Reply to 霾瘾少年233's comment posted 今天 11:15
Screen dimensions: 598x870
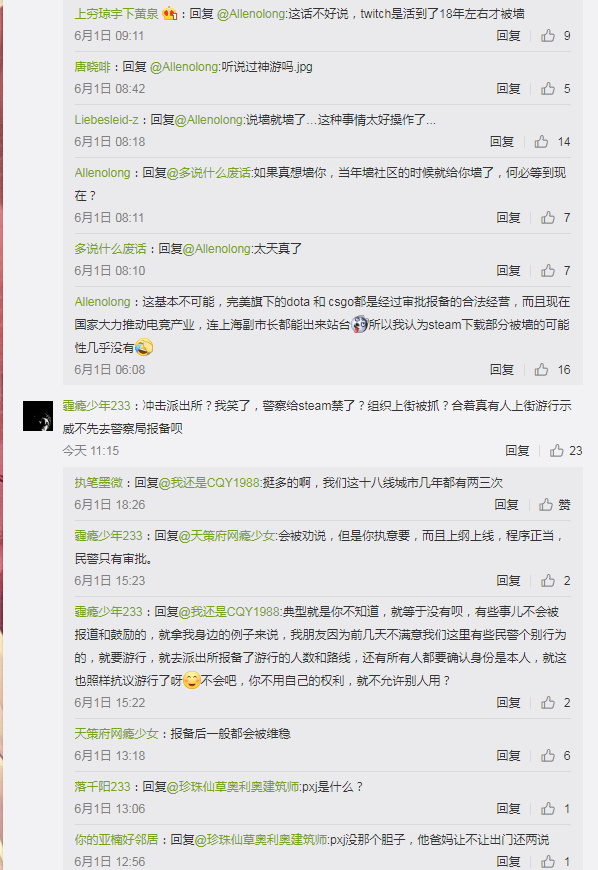pyautogui.click(x=517, y=451)
